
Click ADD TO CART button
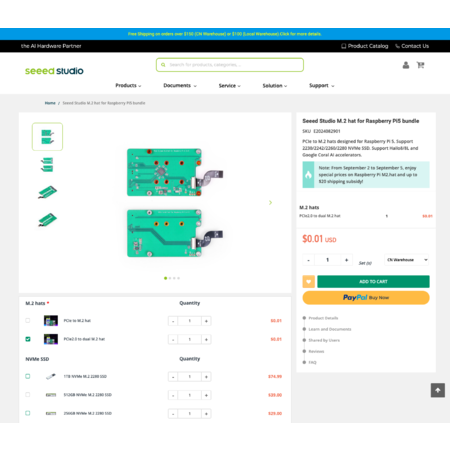(373, 282)
